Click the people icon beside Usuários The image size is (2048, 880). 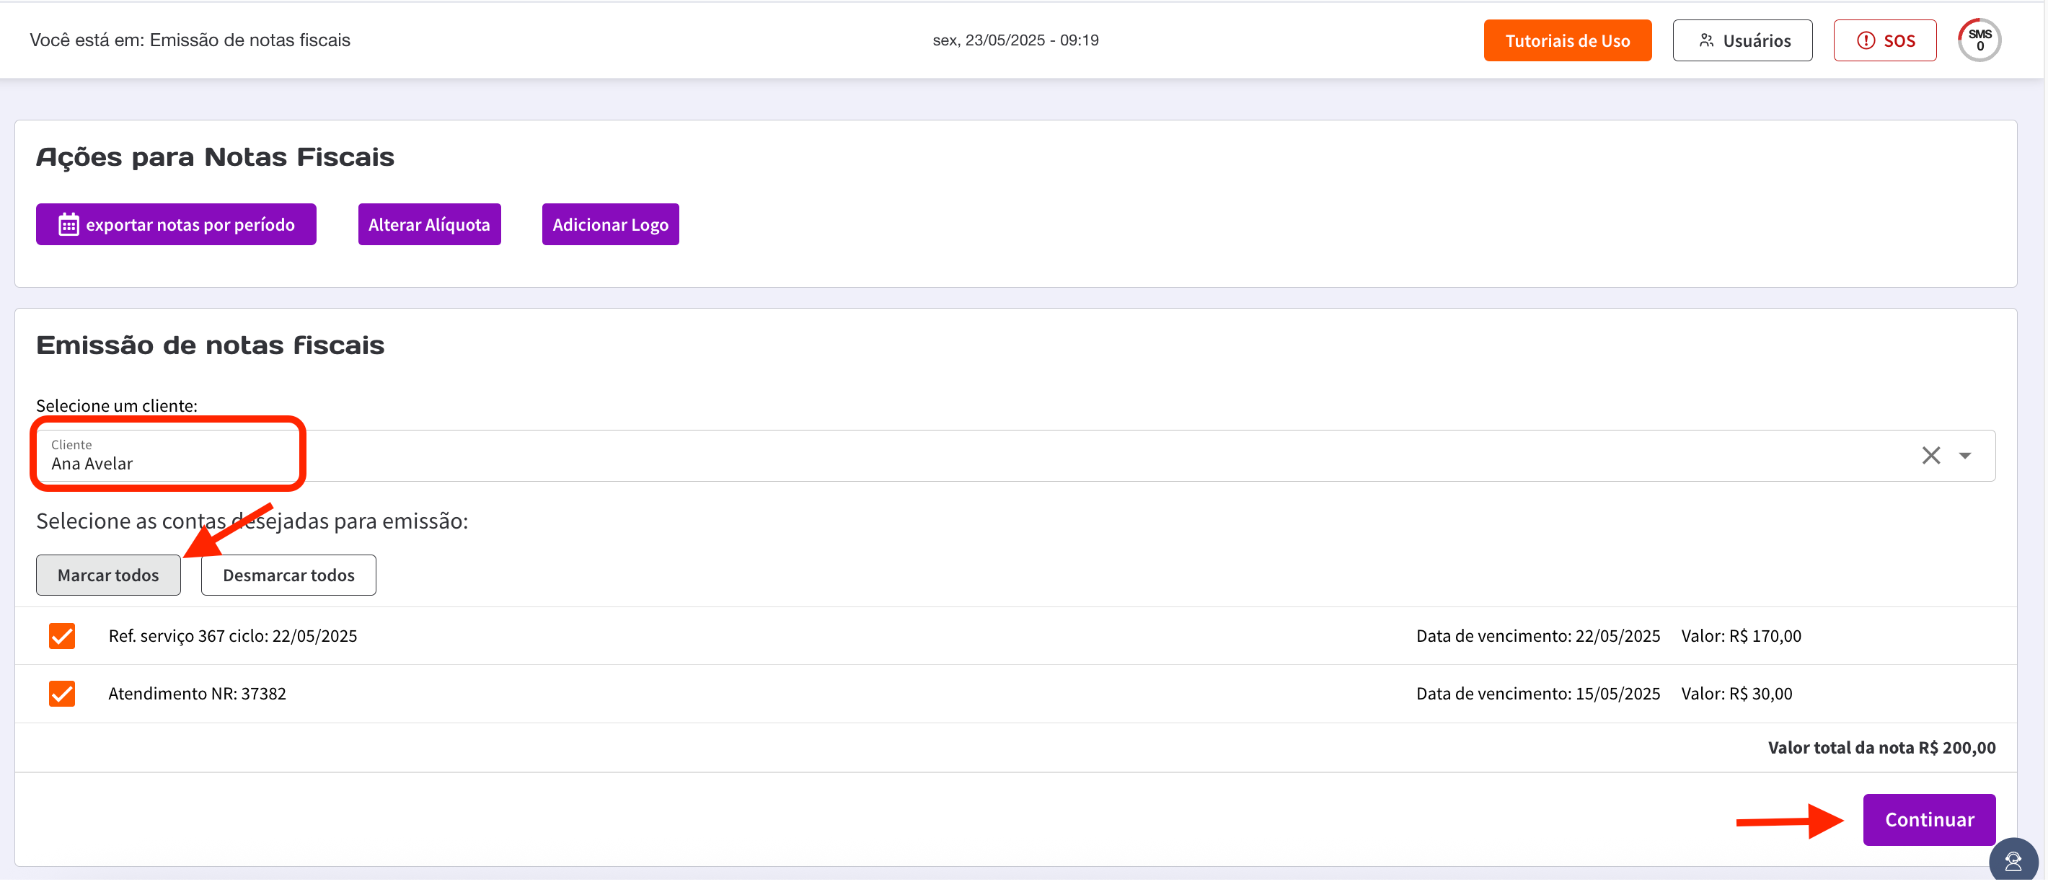tap(1706, 41)
